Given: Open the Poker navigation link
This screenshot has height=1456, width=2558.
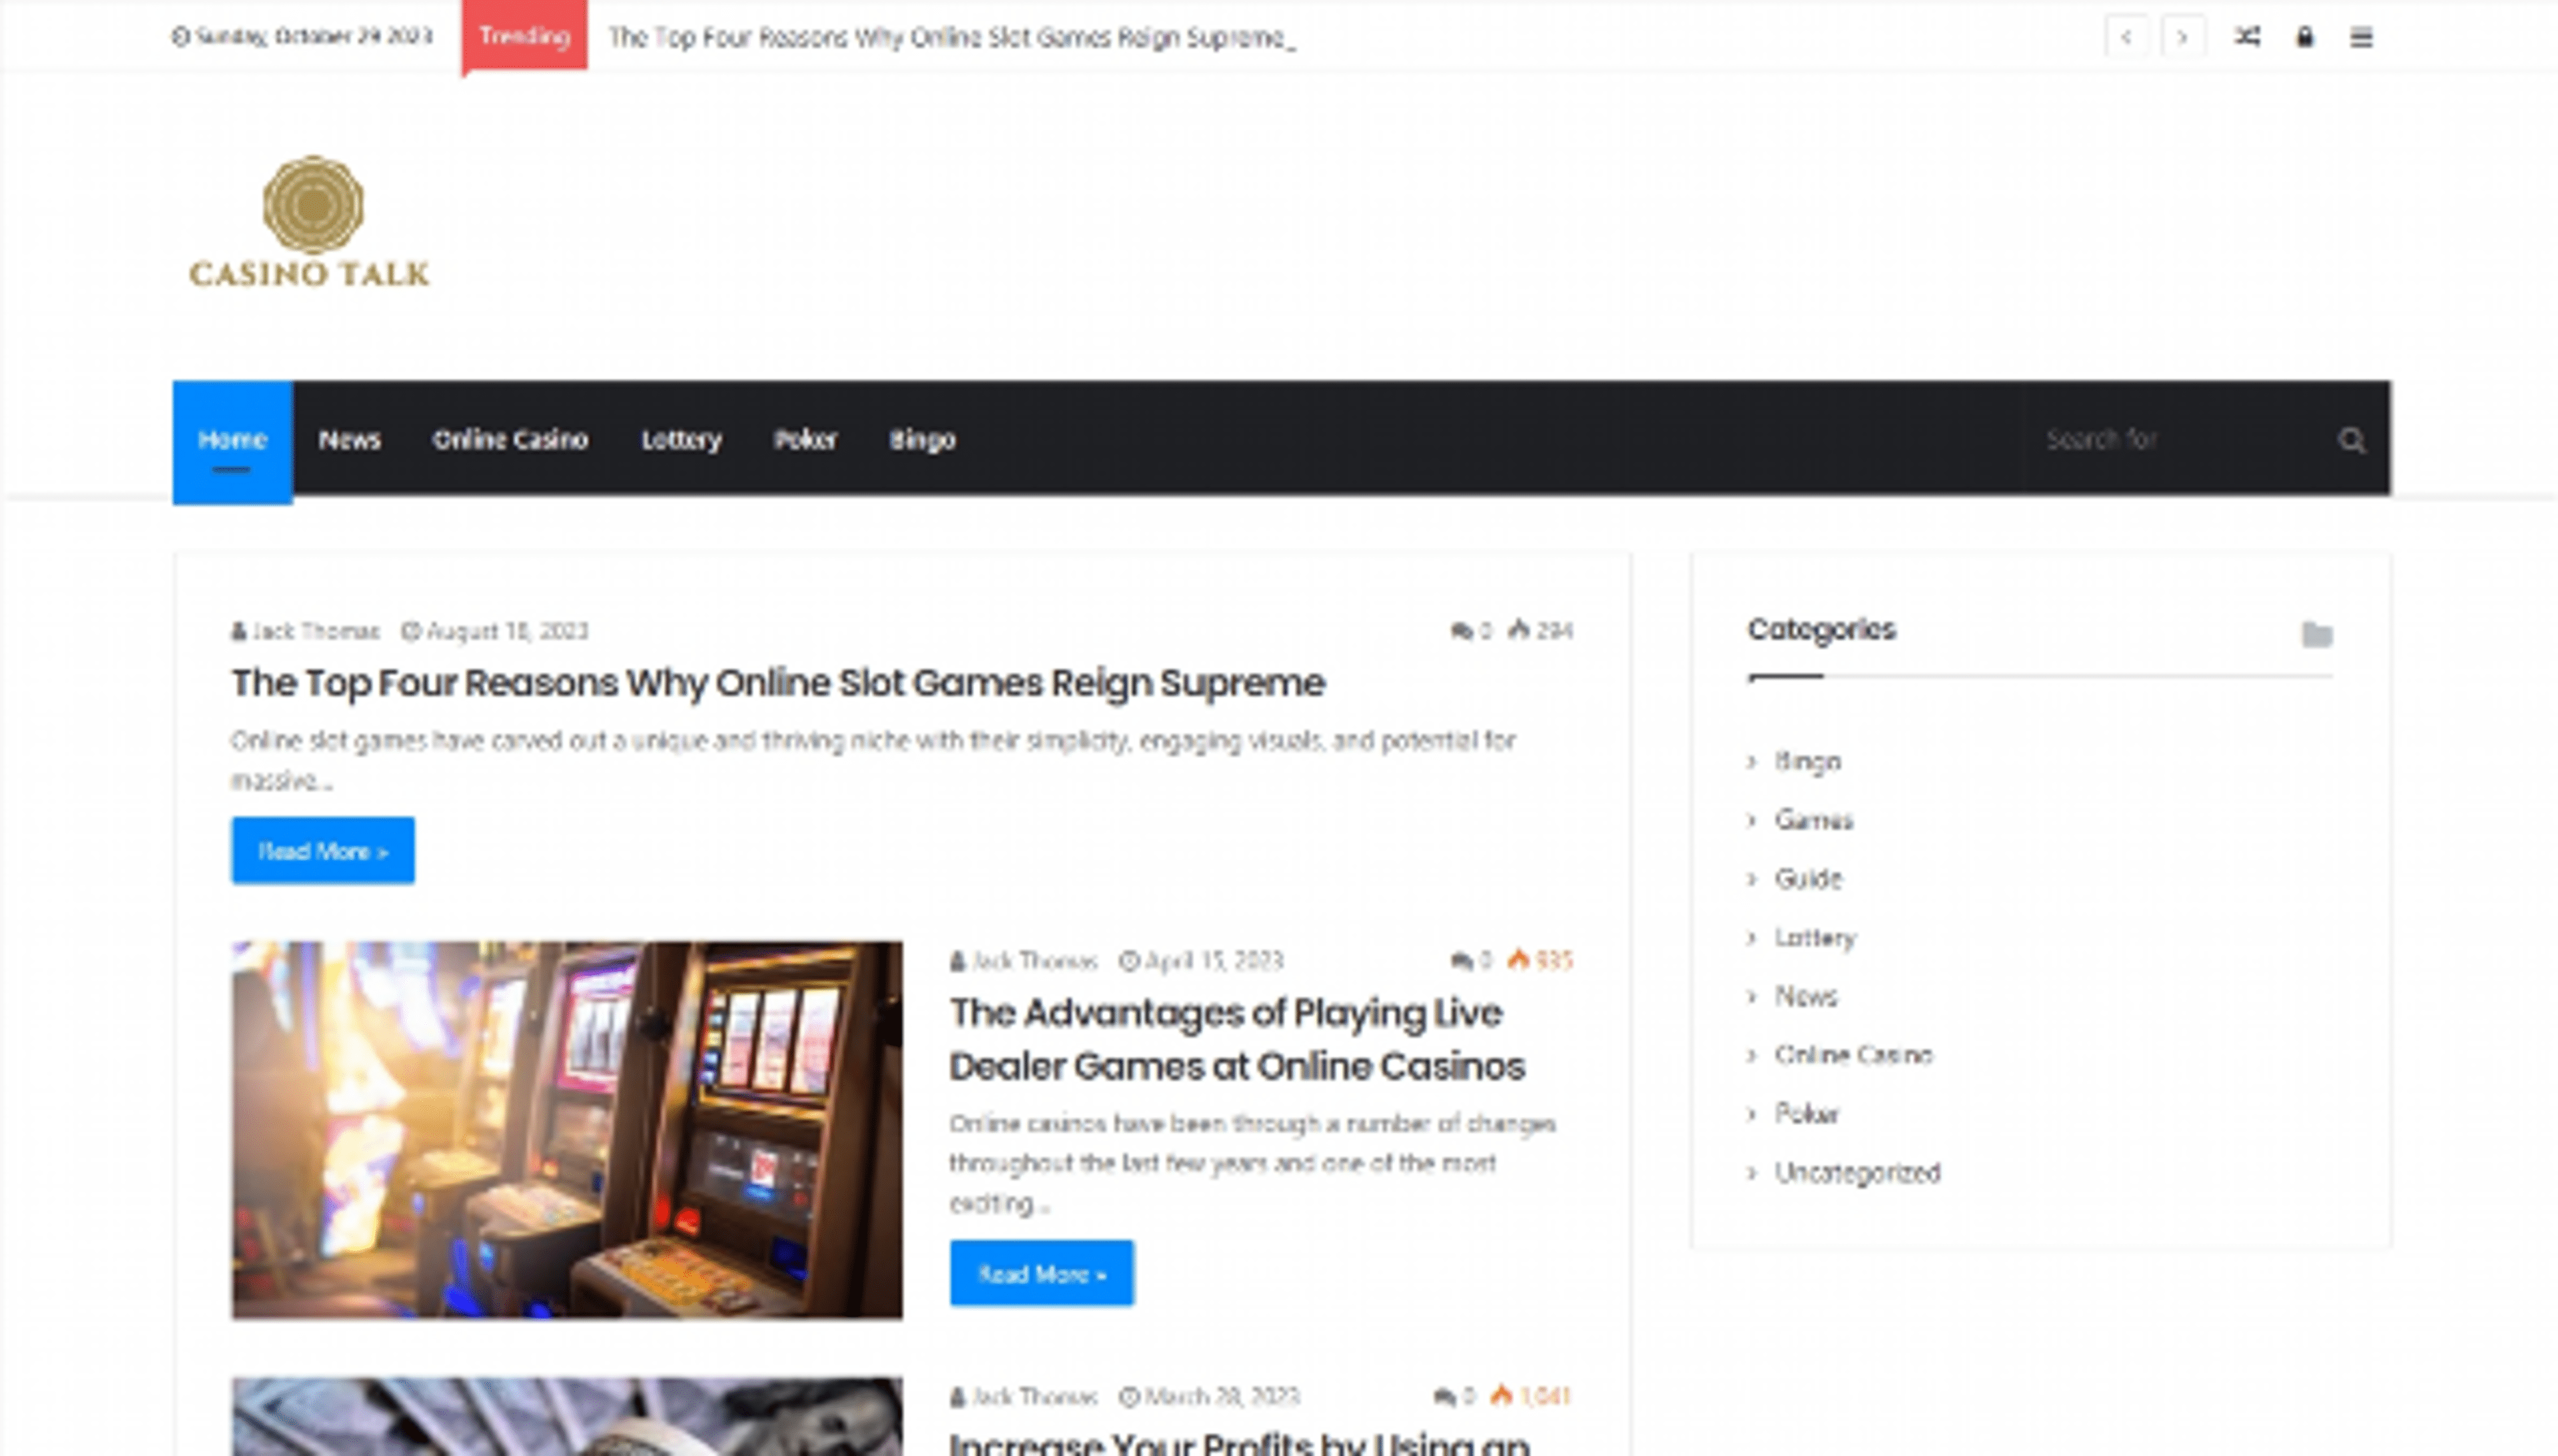Looking at the screenshot, I should click(805, 440).
